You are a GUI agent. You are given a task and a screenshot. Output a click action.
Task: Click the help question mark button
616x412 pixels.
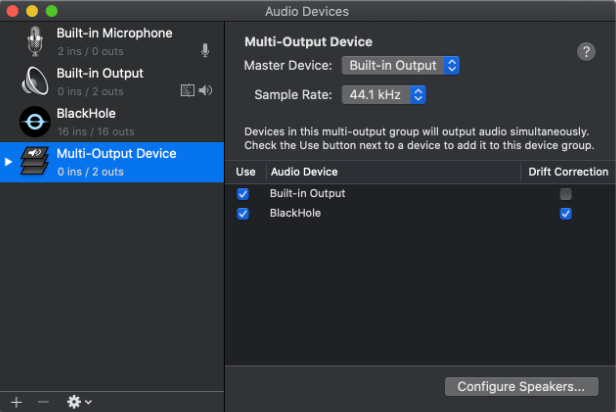point(587,52)
